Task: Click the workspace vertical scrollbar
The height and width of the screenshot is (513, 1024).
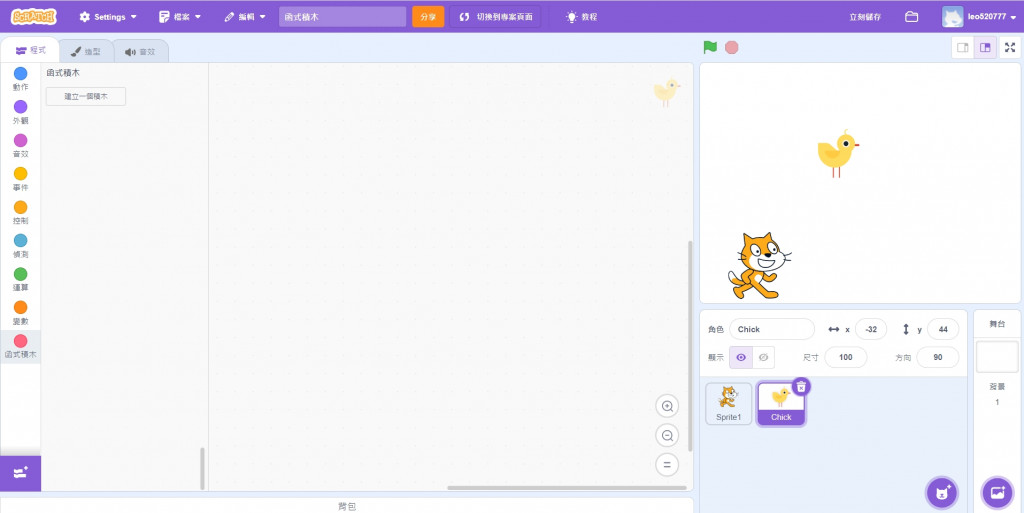Action: pos(690,346)
